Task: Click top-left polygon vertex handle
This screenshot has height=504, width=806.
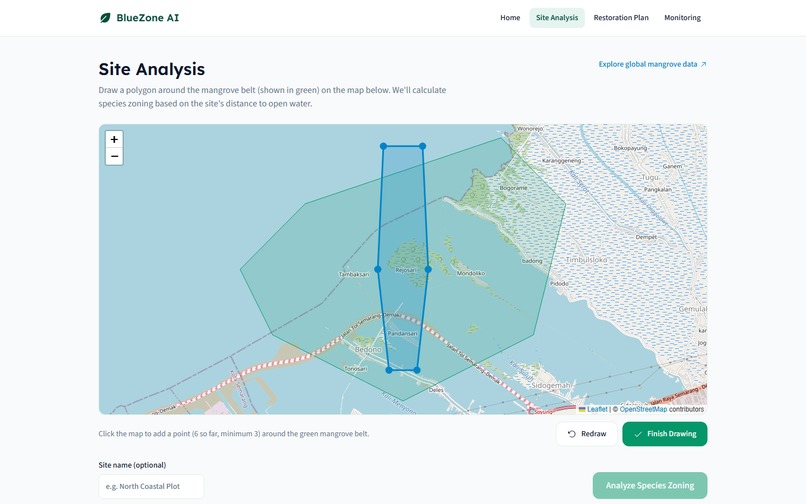Action: (x=383, y=147)
